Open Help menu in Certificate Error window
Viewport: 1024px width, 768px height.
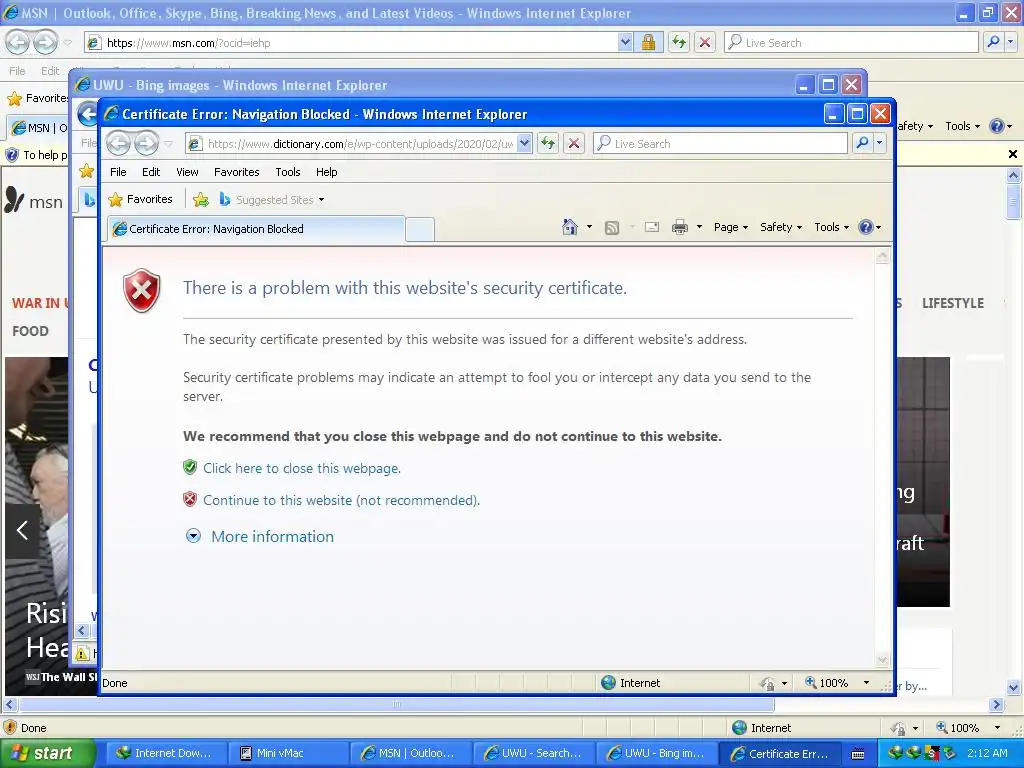[x=327, y=172]
